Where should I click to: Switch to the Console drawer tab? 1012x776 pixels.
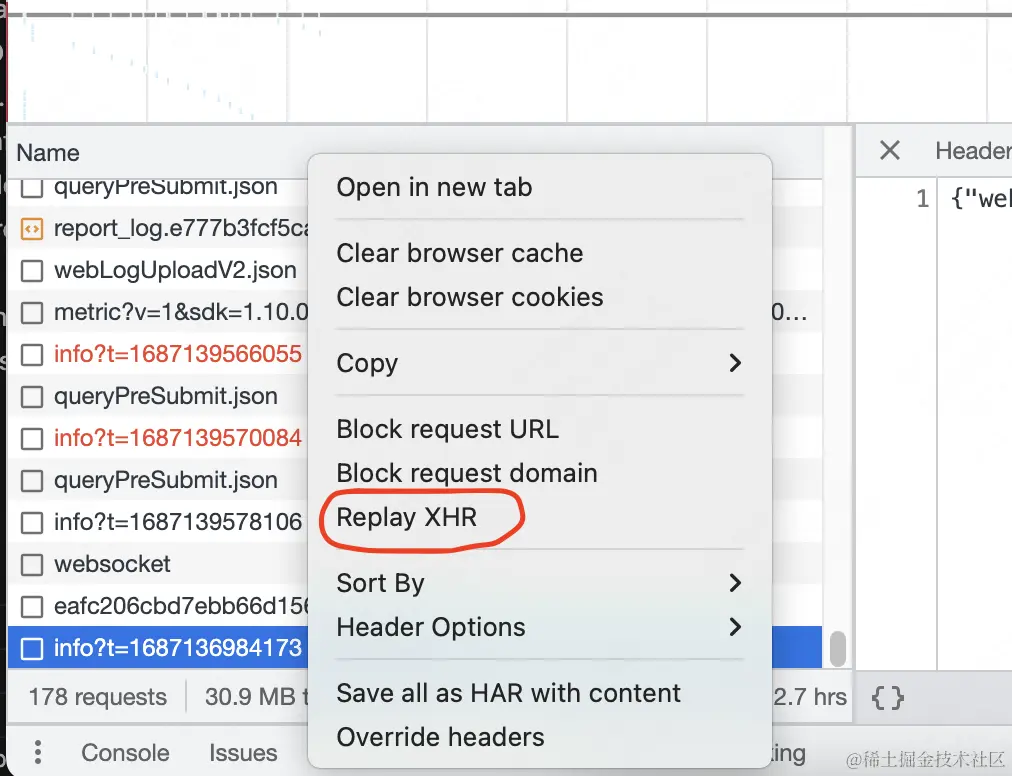(x=125, y=753)
